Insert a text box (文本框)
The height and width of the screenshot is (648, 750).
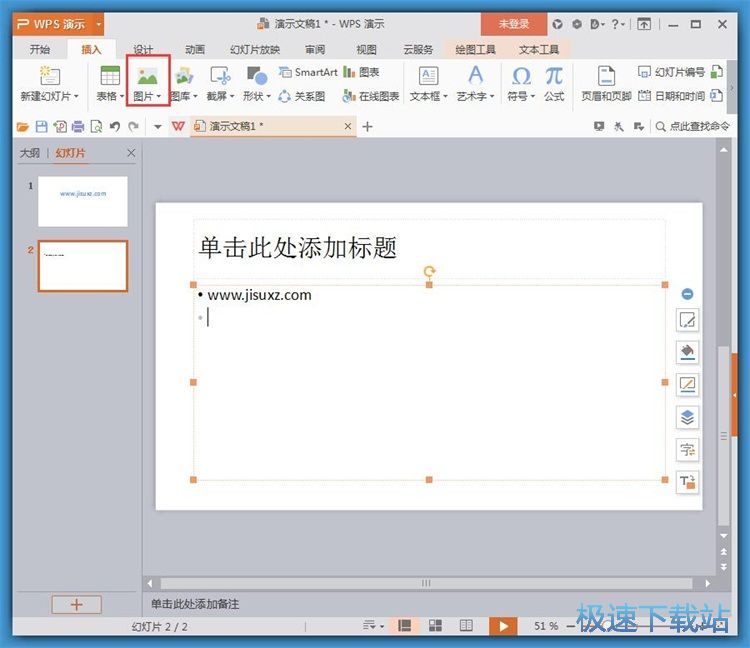click(428, 77)
